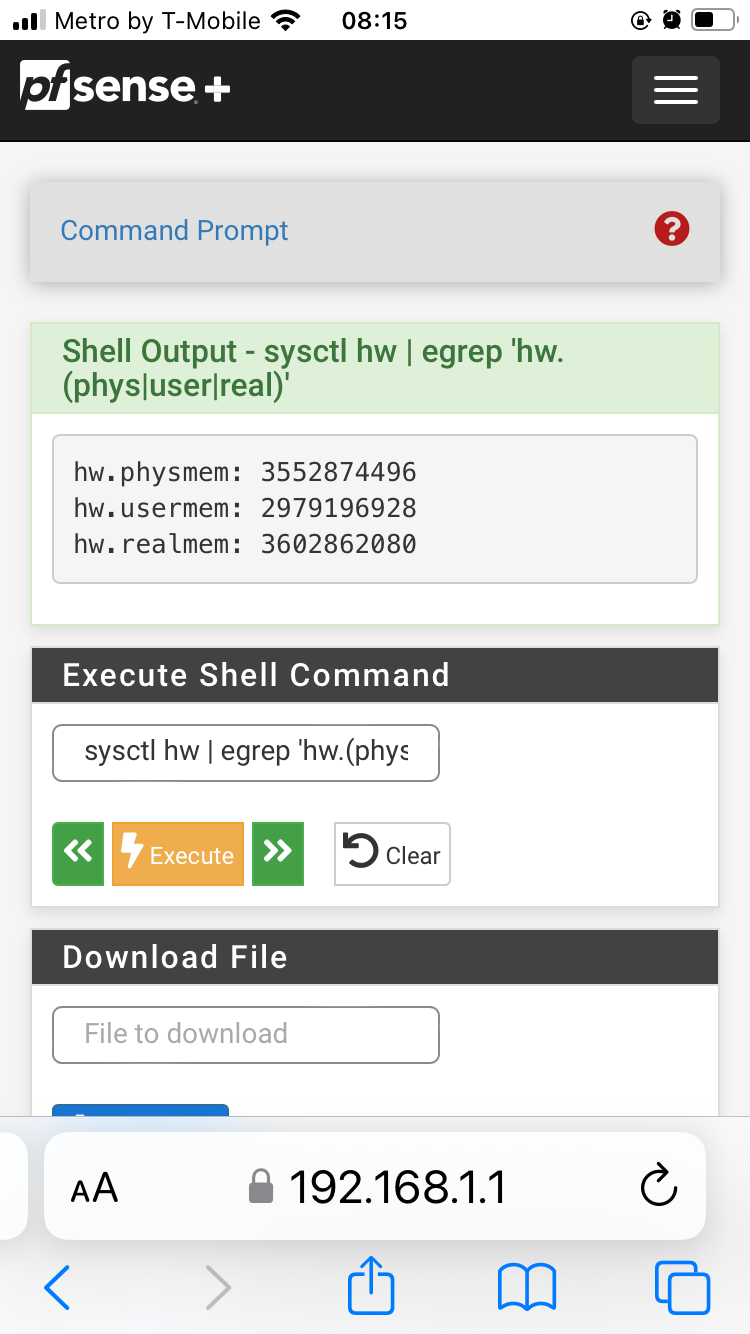Go back with the Safari back arrow

[57, 1287]
